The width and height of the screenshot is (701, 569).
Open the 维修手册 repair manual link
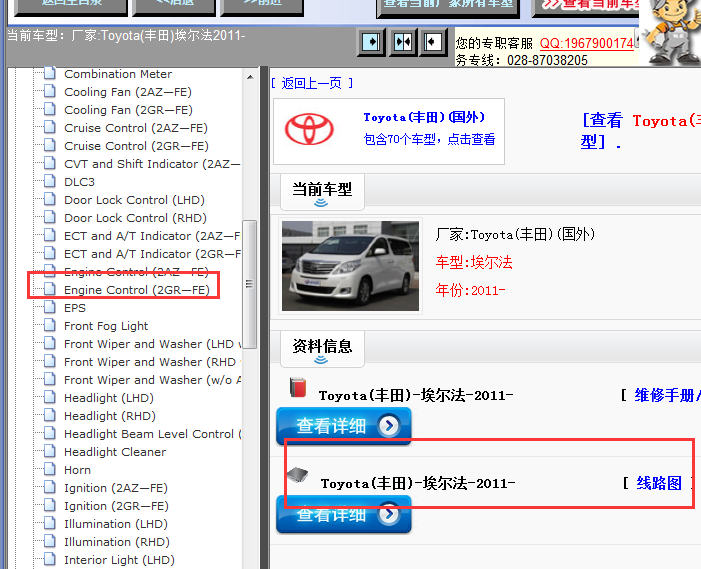667,395
